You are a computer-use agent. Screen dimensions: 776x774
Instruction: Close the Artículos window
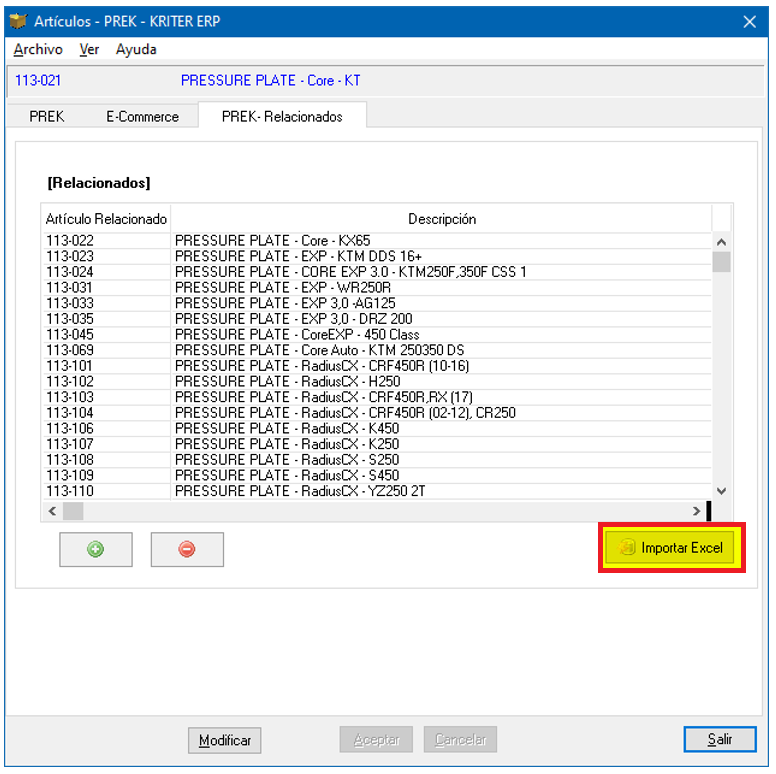tap(749, 21)
